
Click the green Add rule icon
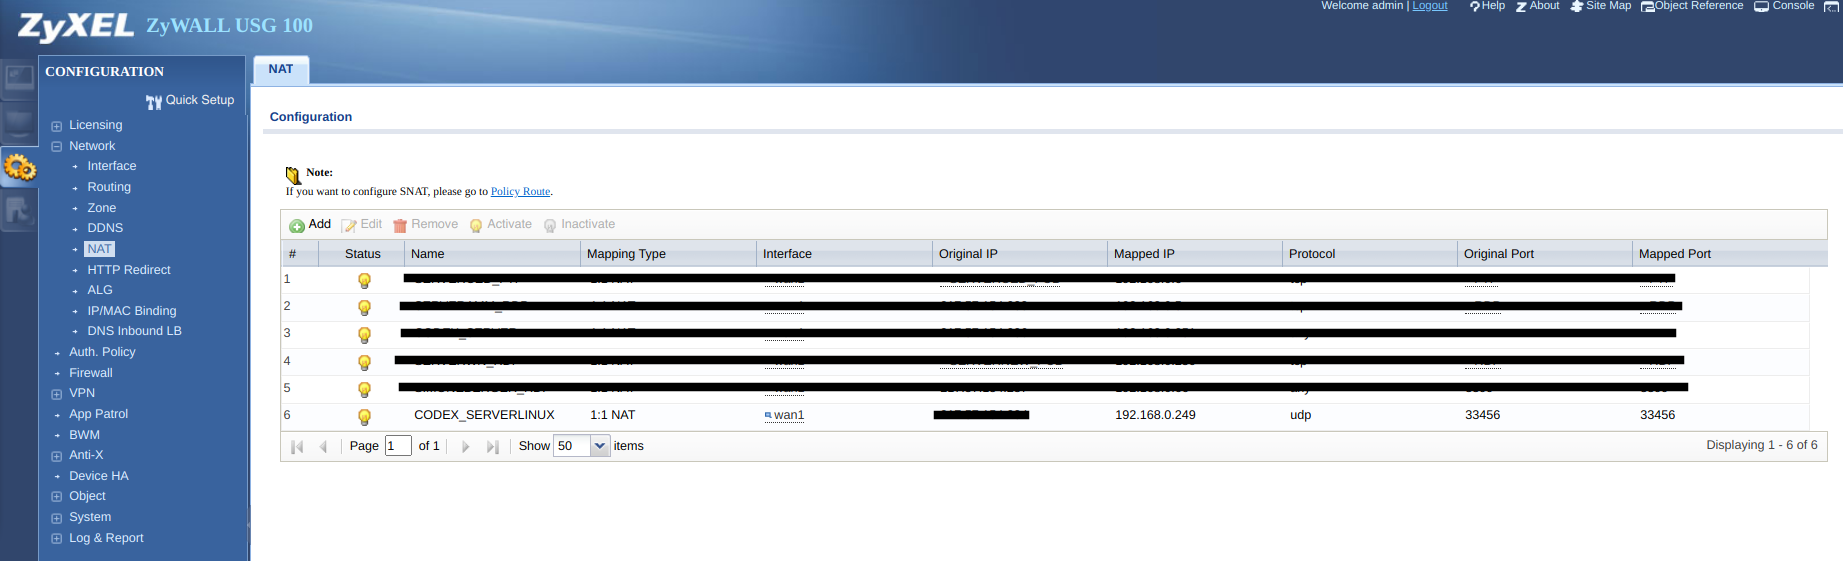pos(297,226)
